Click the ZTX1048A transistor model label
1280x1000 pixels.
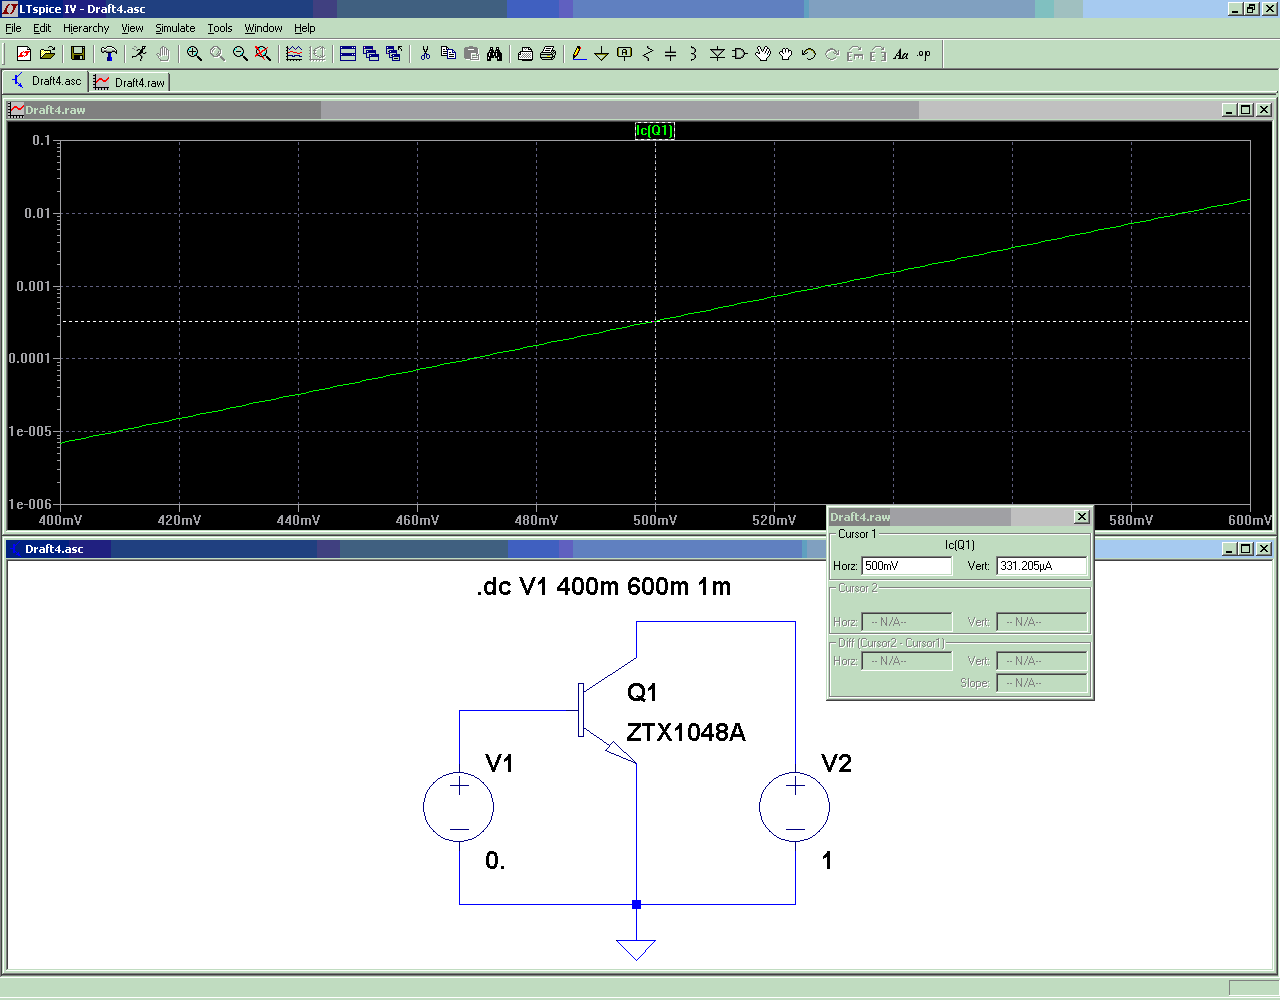(x=686, y=733)
